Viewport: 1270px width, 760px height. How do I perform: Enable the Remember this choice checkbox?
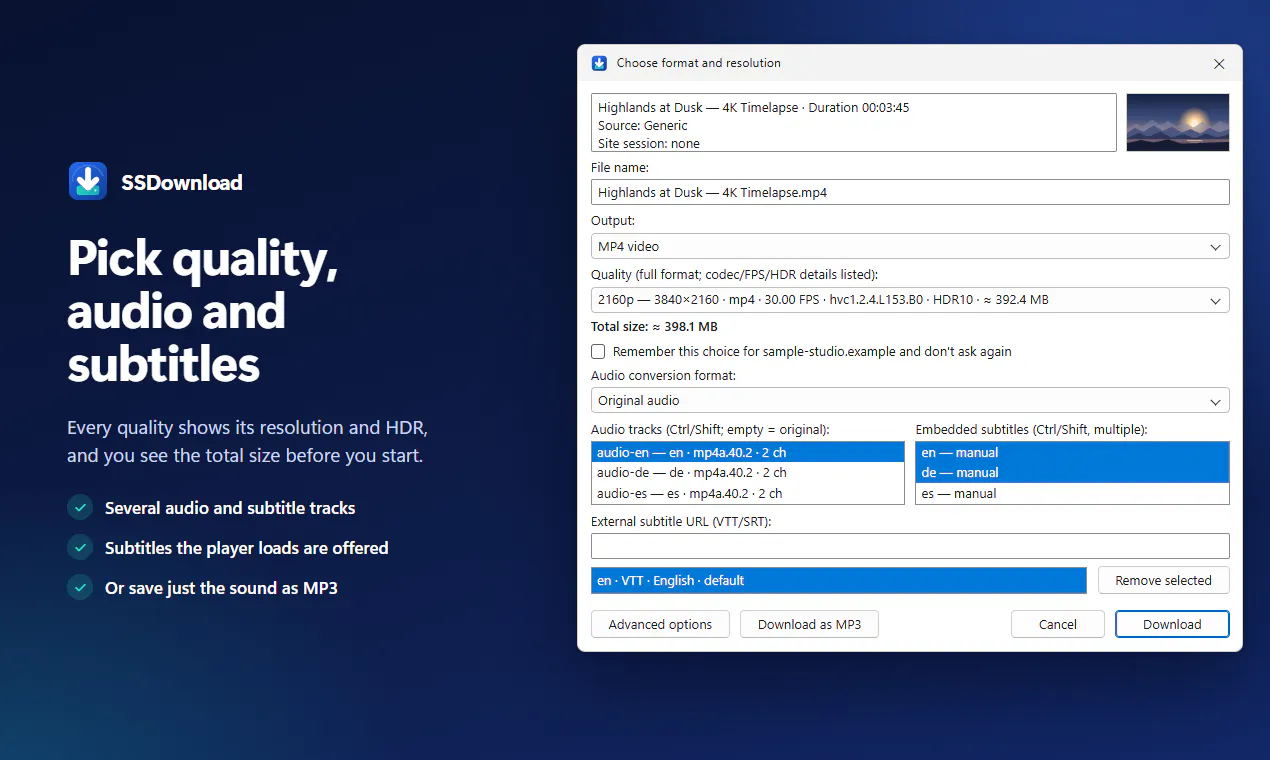[x=598, y=352]
